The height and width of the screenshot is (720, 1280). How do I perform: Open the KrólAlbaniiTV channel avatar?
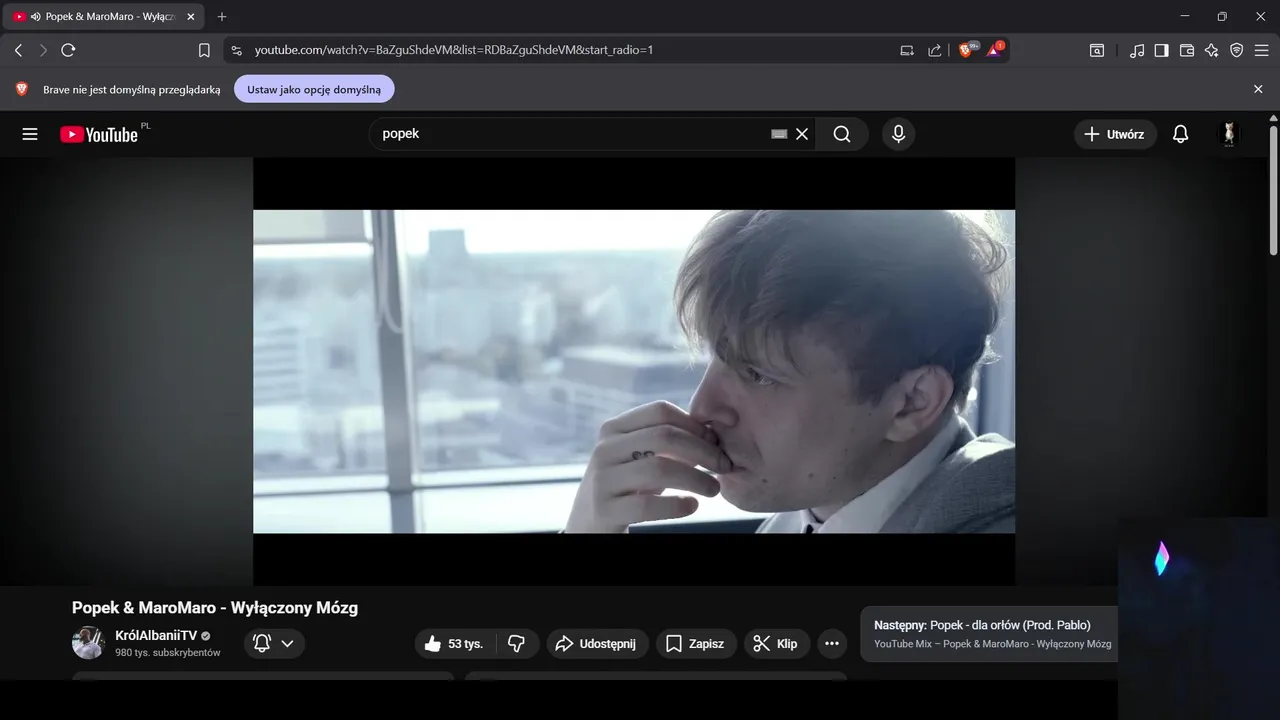88,643
